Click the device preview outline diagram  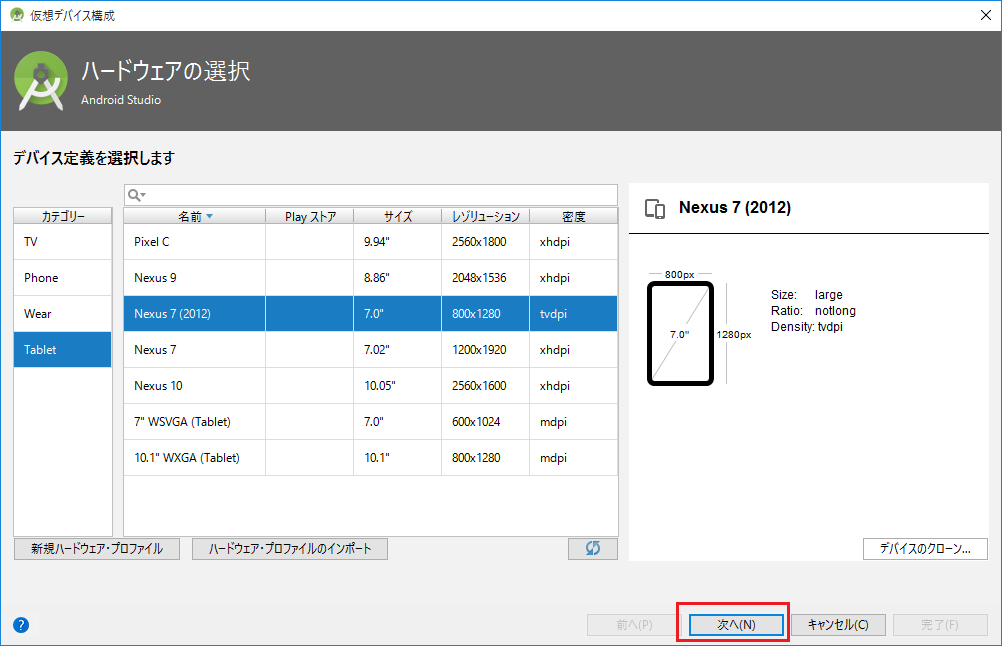681,334
